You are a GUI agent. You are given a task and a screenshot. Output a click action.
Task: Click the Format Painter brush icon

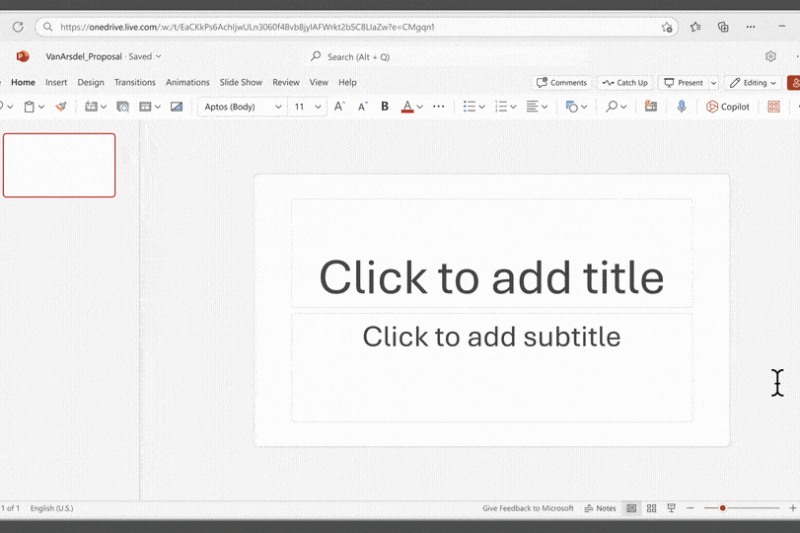click(x=61, y=107)
